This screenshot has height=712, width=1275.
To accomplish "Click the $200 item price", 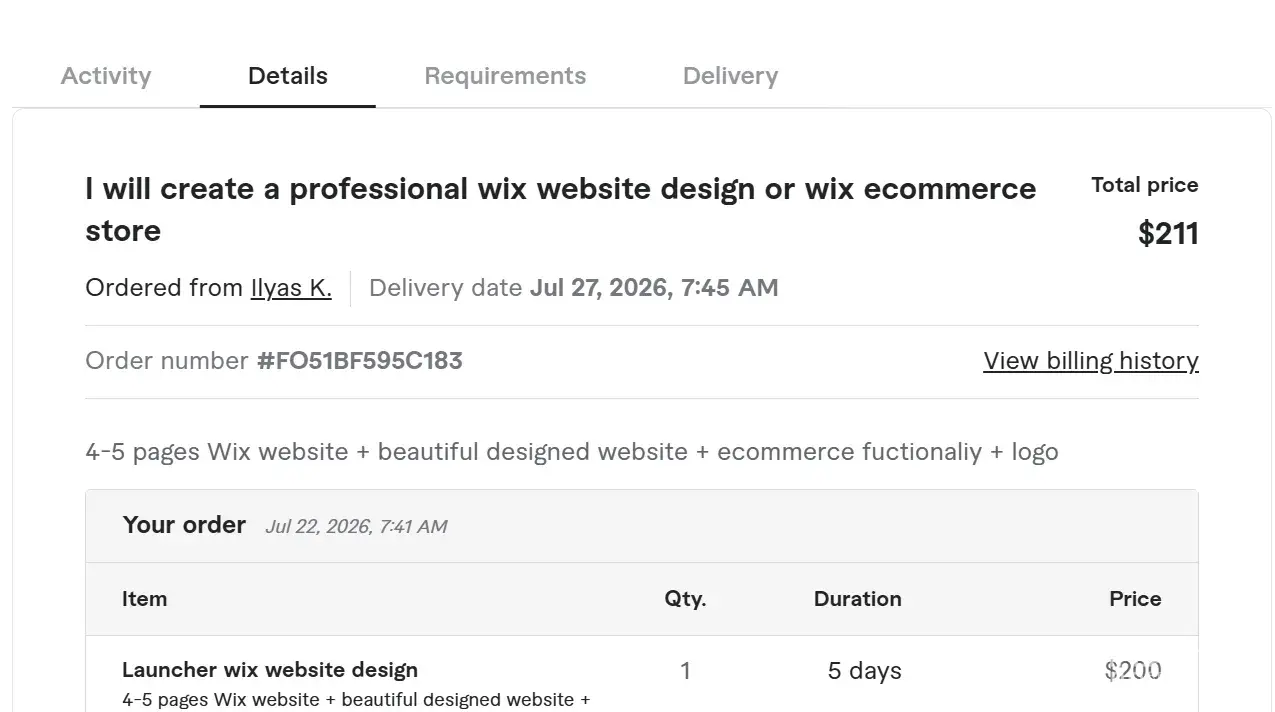I will (x=1133, y=671).
